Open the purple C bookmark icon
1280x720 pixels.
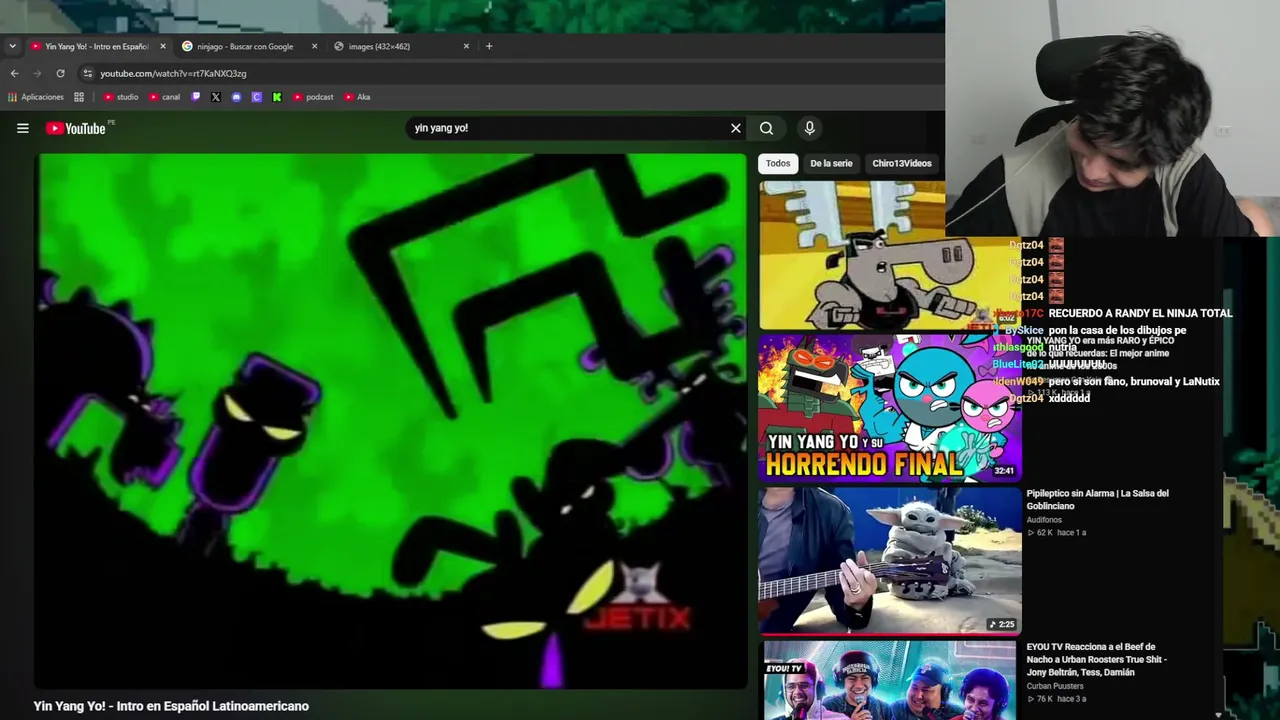click(x=256, y=97)
